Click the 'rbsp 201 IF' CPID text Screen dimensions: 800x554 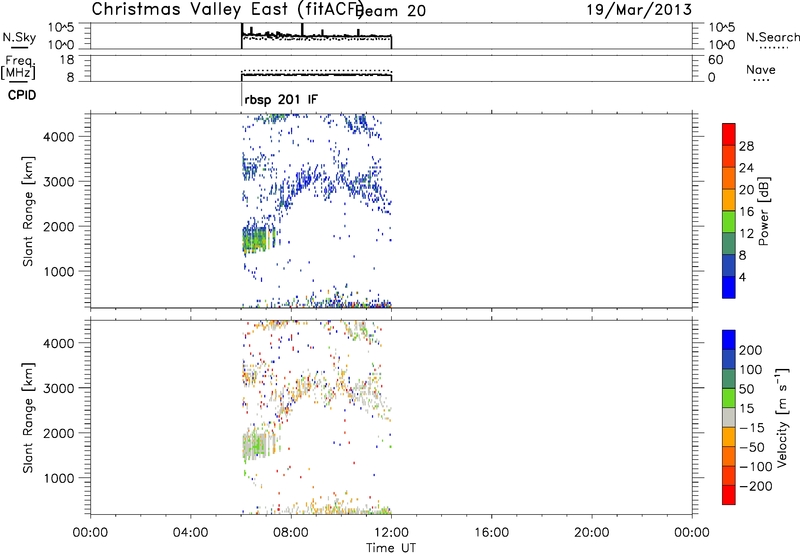tap(281, 99)
